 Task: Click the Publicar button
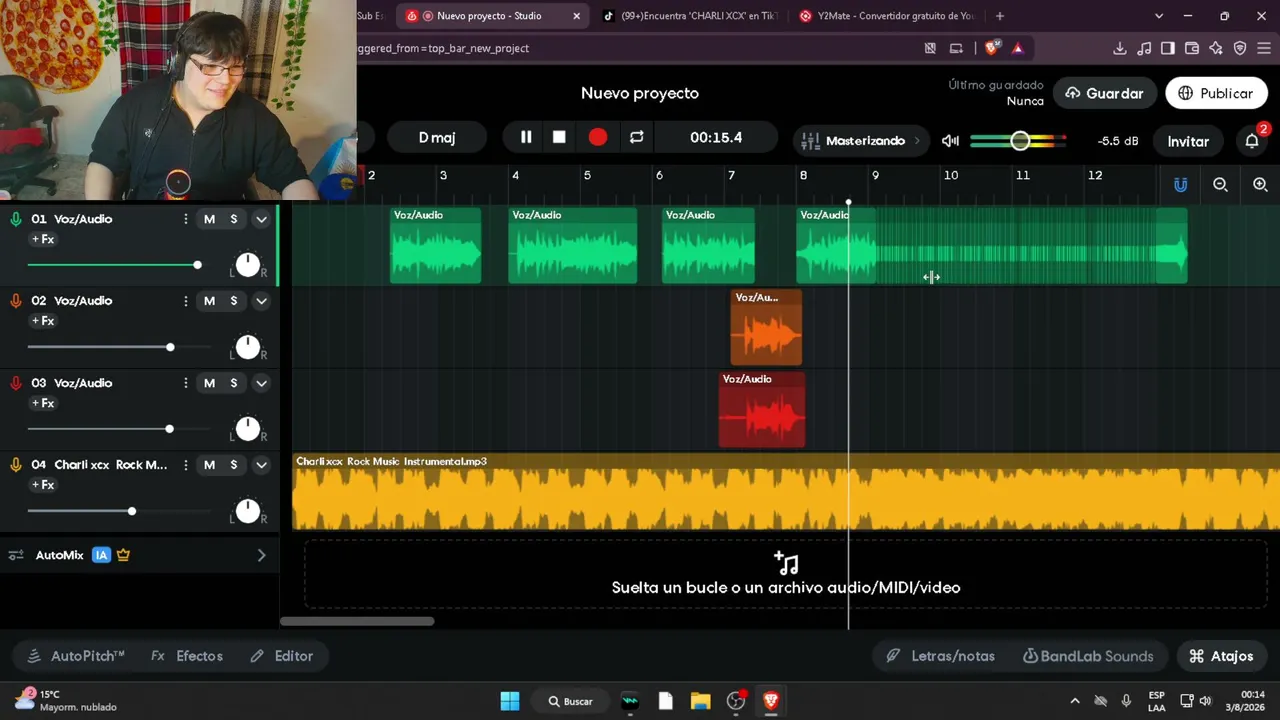(1216, 93)
